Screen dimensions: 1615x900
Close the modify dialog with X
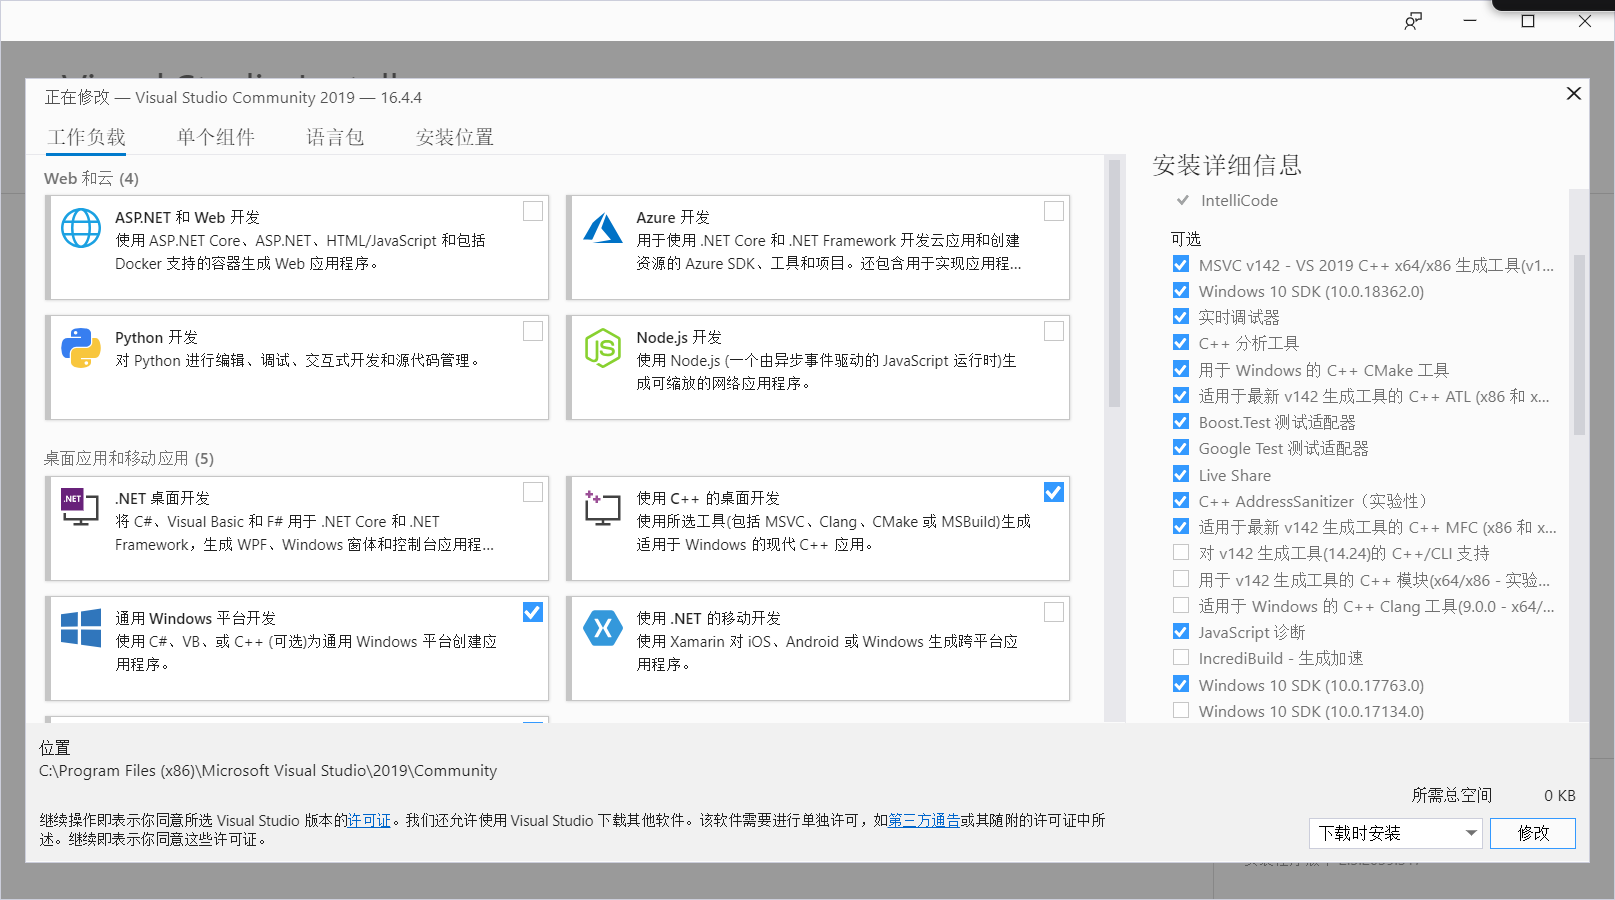(1573, 93)
